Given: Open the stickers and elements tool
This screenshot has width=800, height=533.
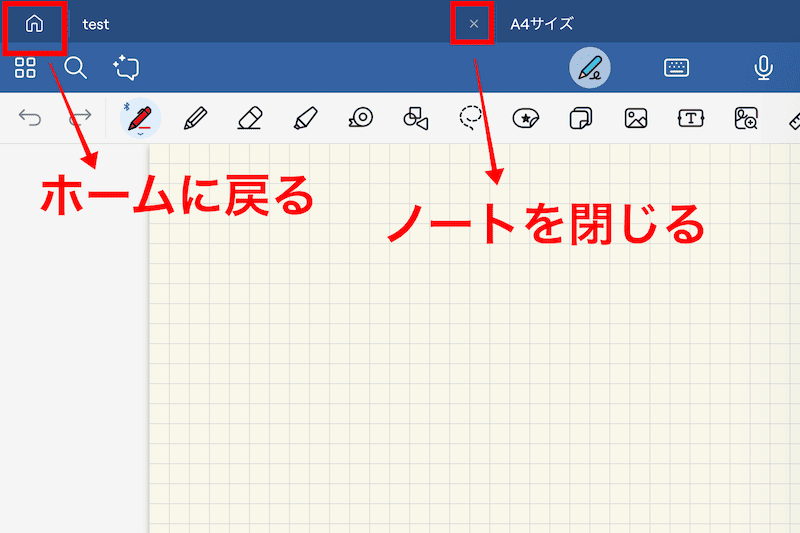Looking at the screenshot, I should point(526,118).
